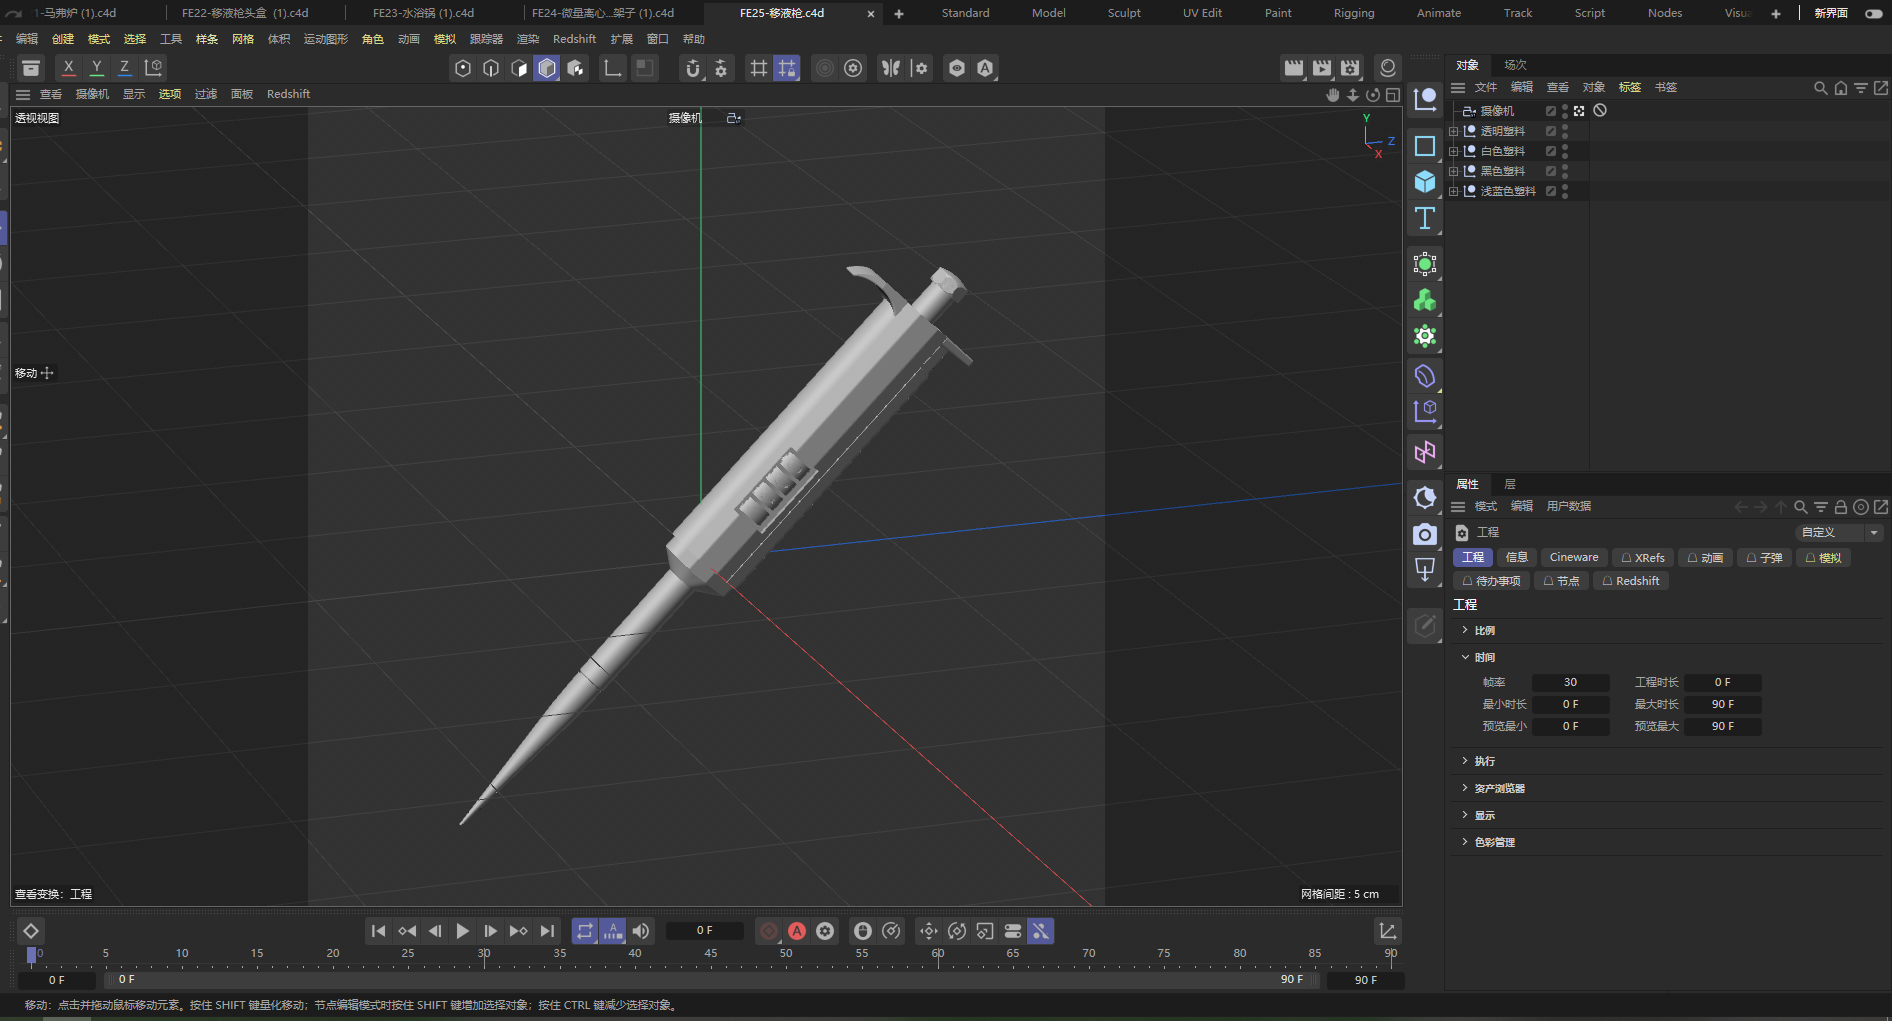This screenshot has width=1892, height=1021.
Task: Open the 自定义 dropdown
Action: (x=1839, y=532)
